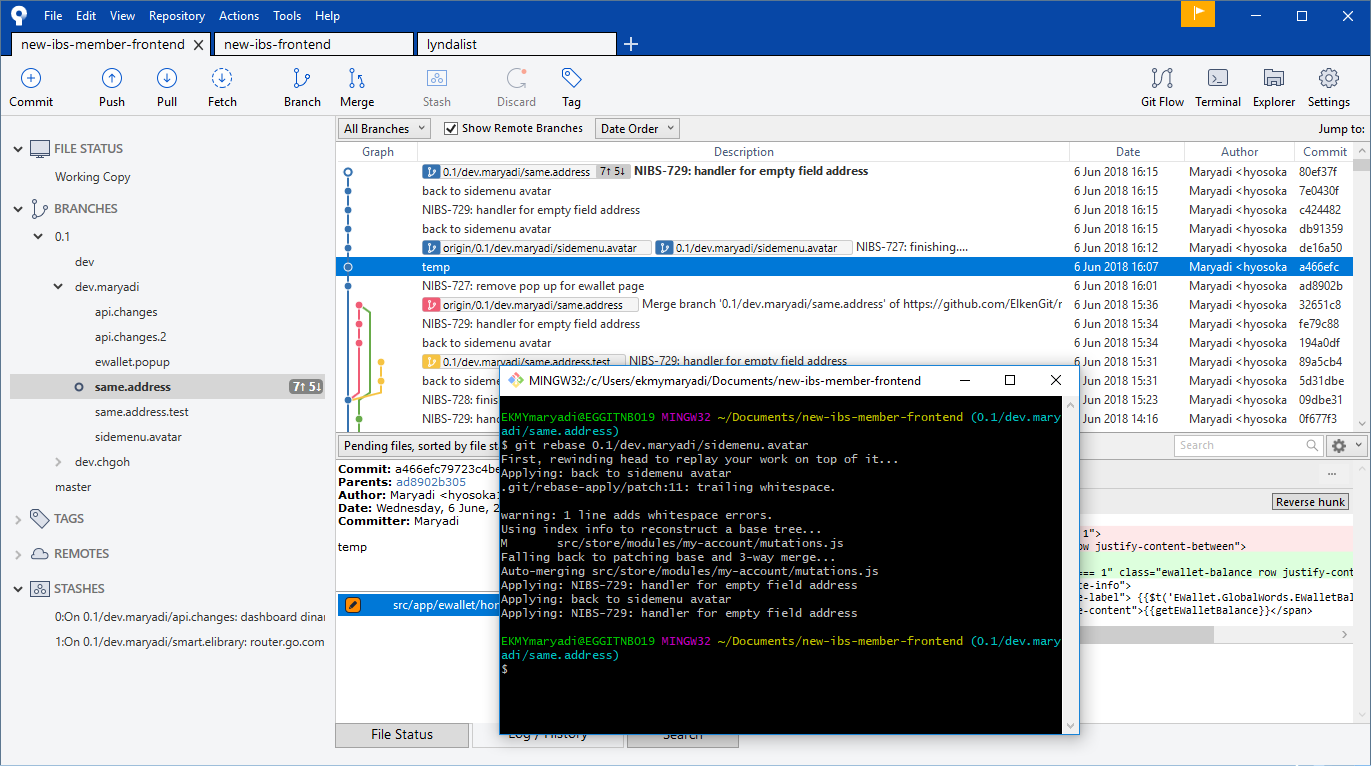The width and height of the screenshot is (1371, 766).
Task: Open the Tools menu
Action: coord(287,16)
